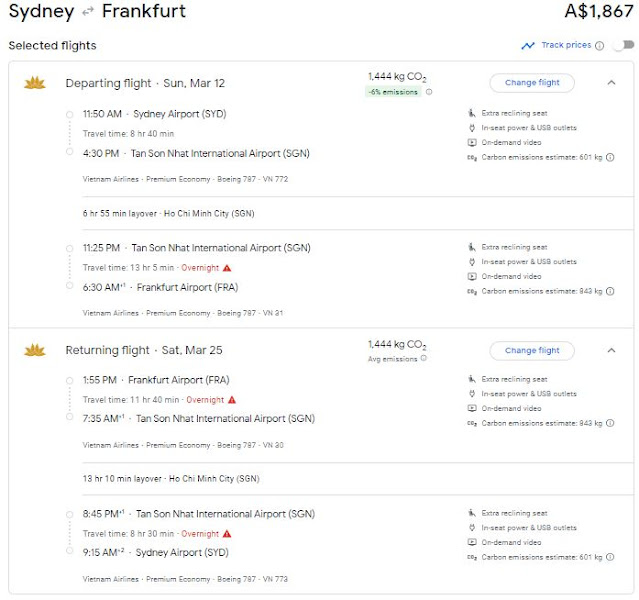This screenshot has height=600, width=639.
Task: Click carbon emissions info icon for VN 773
Action: click(x=610, y=557)
